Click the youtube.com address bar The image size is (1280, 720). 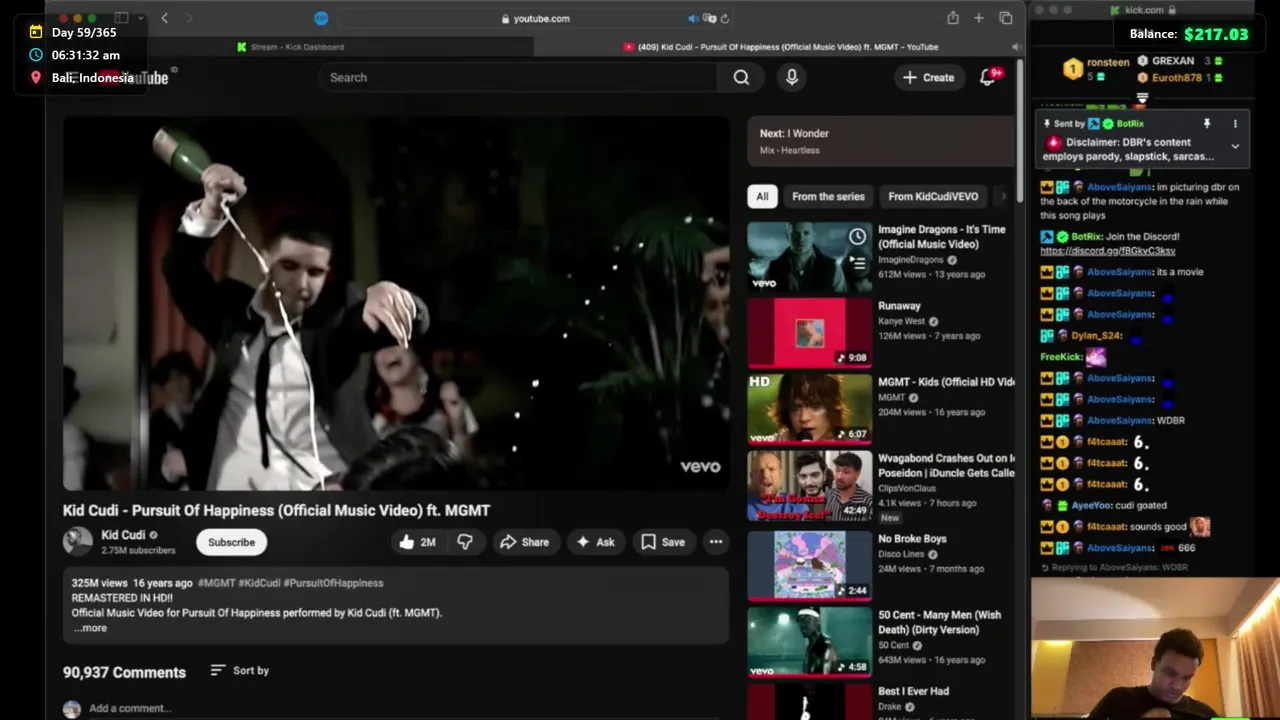click(535, 18)
